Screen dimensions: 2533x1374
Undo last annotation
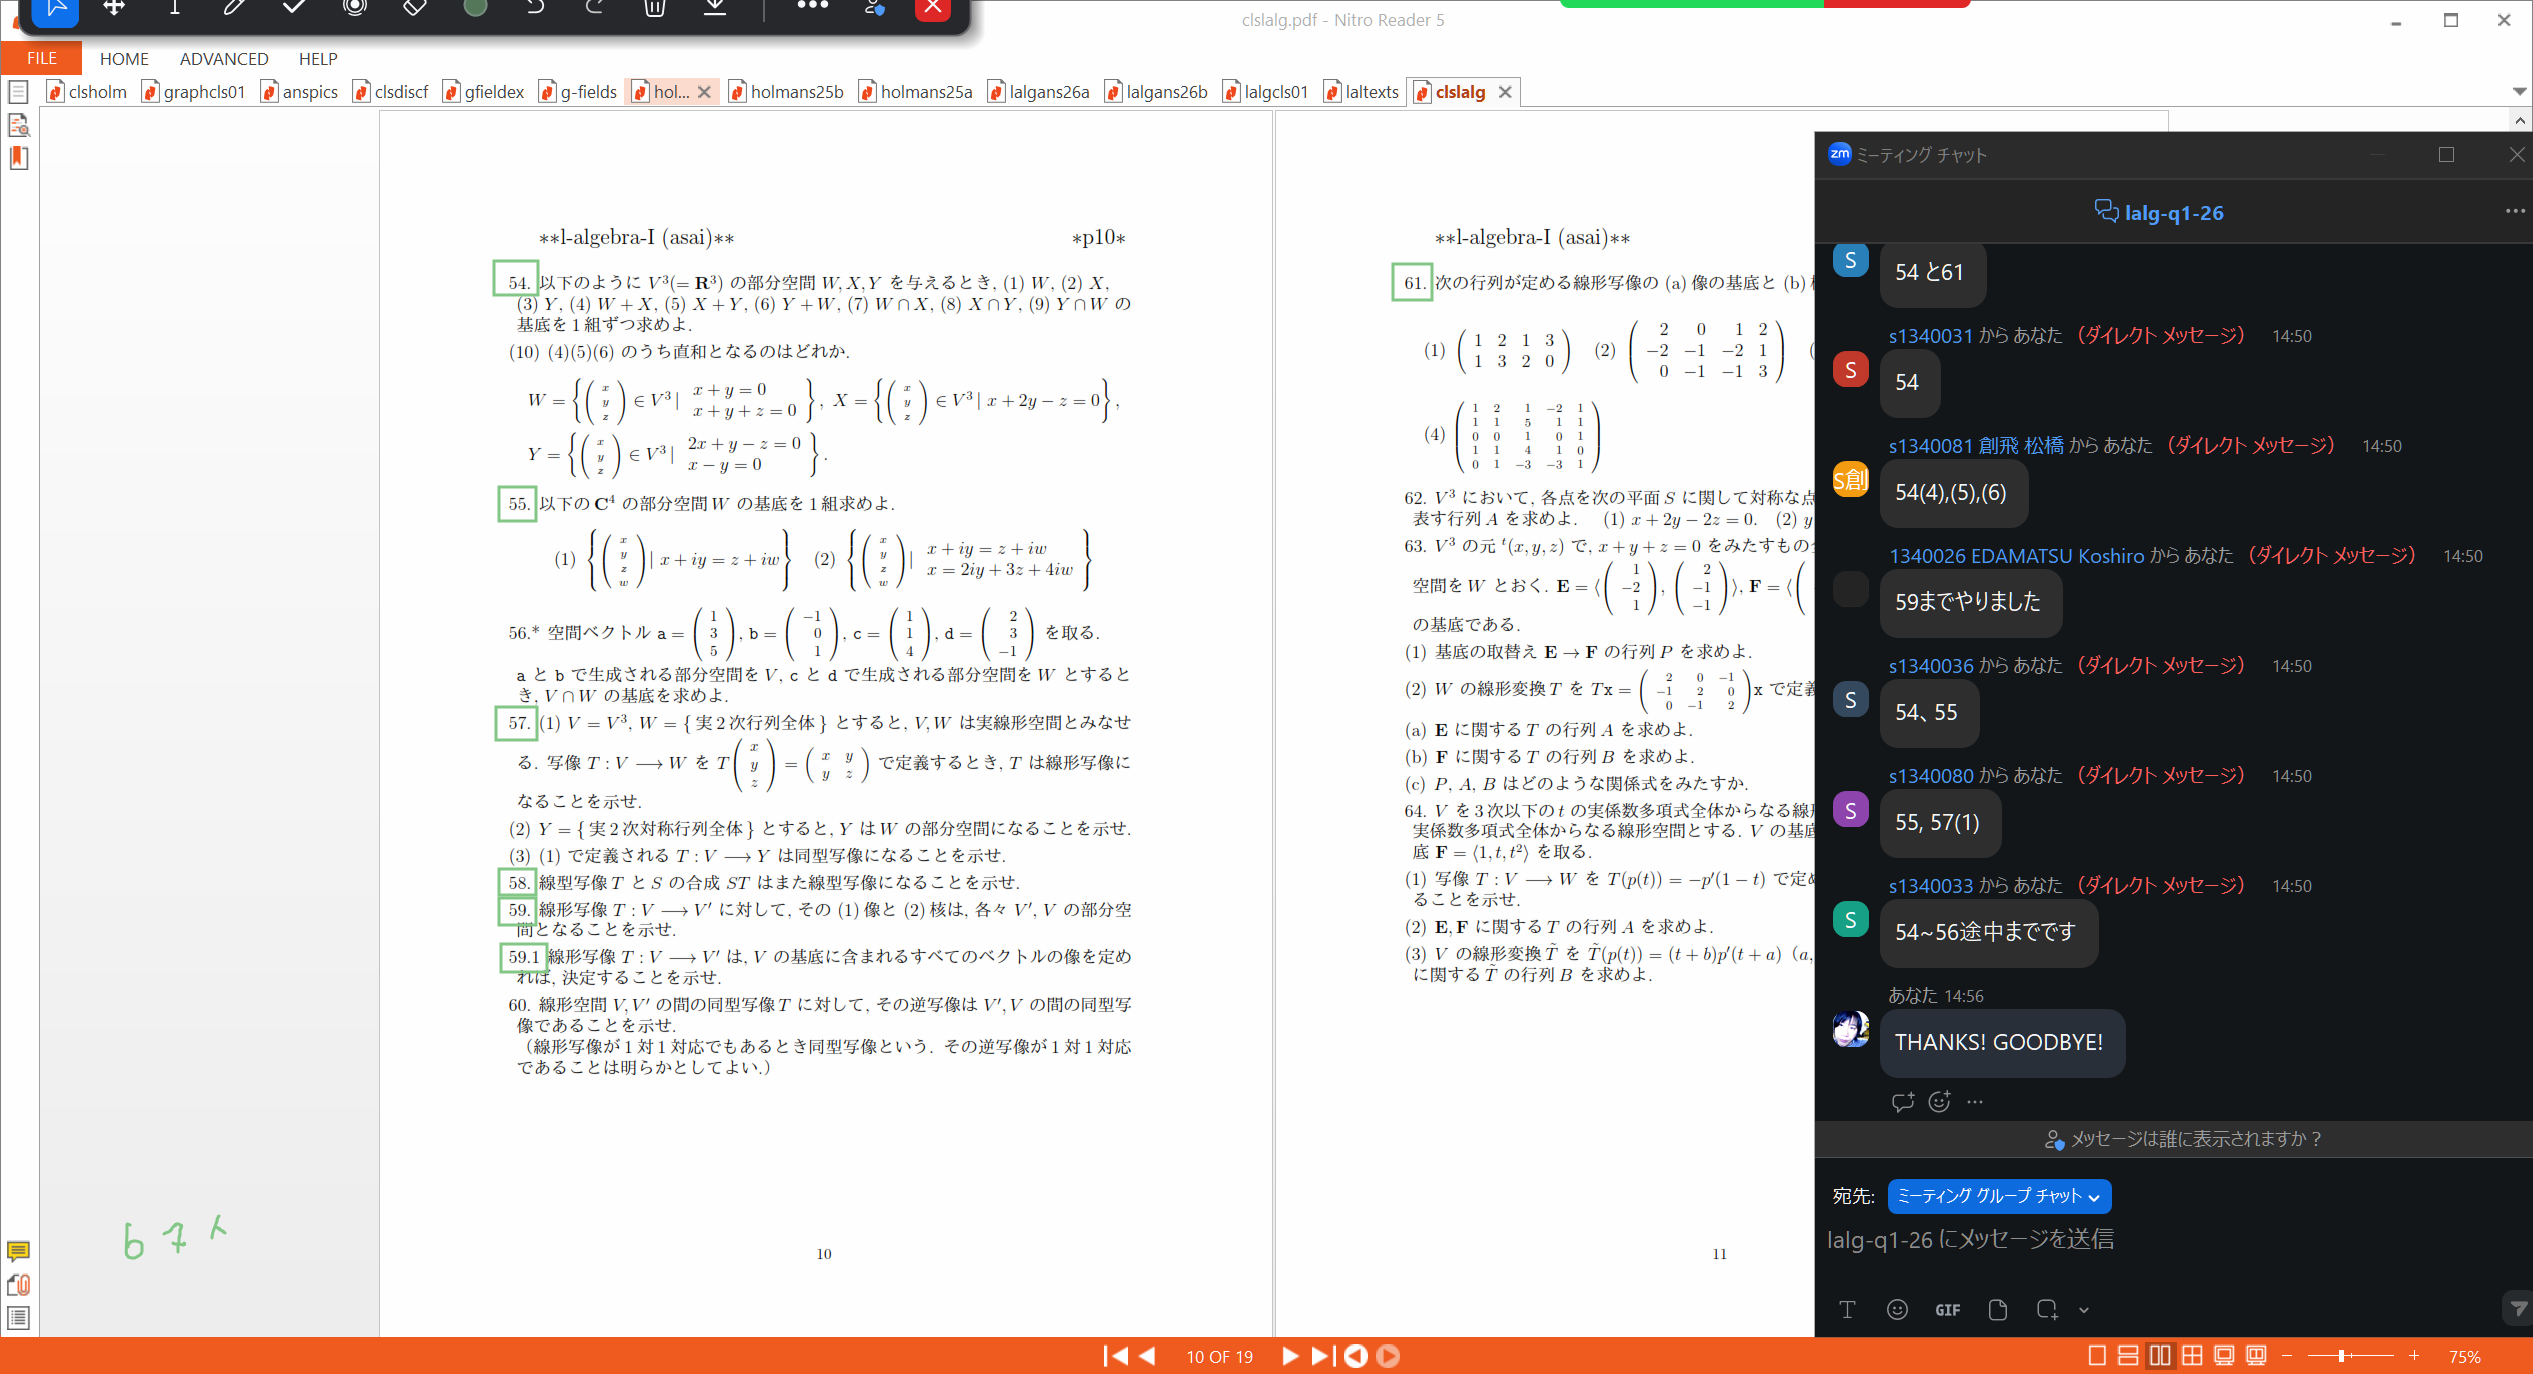click(535, 8)
